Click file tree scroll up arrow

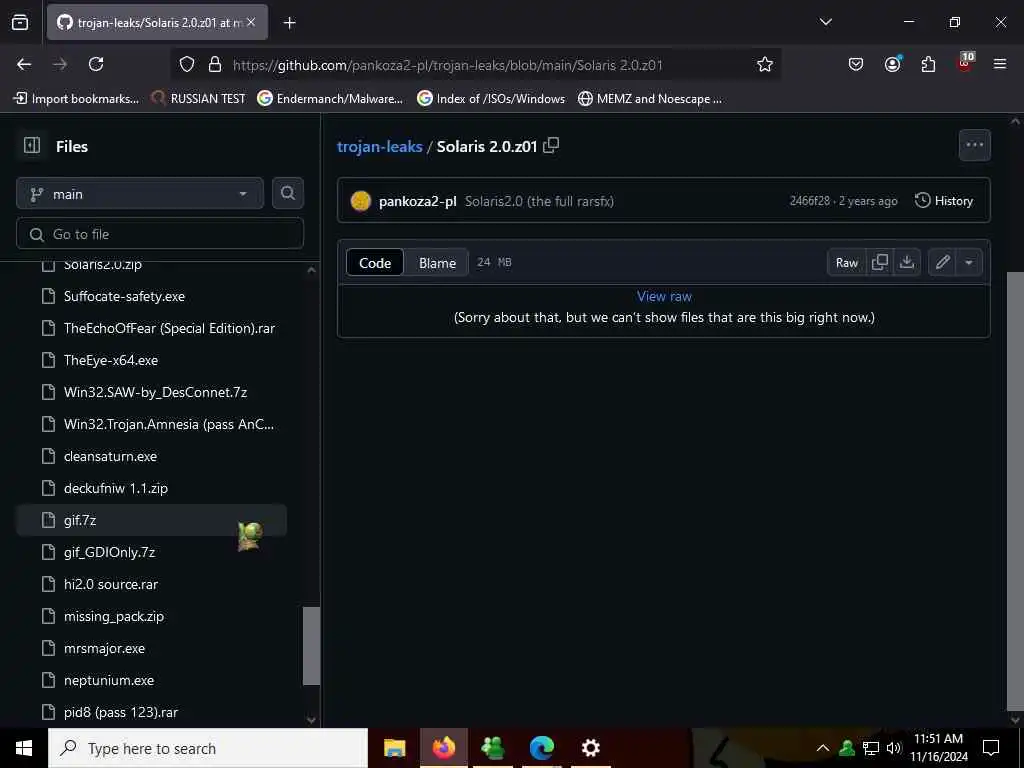tap(312, 270)
